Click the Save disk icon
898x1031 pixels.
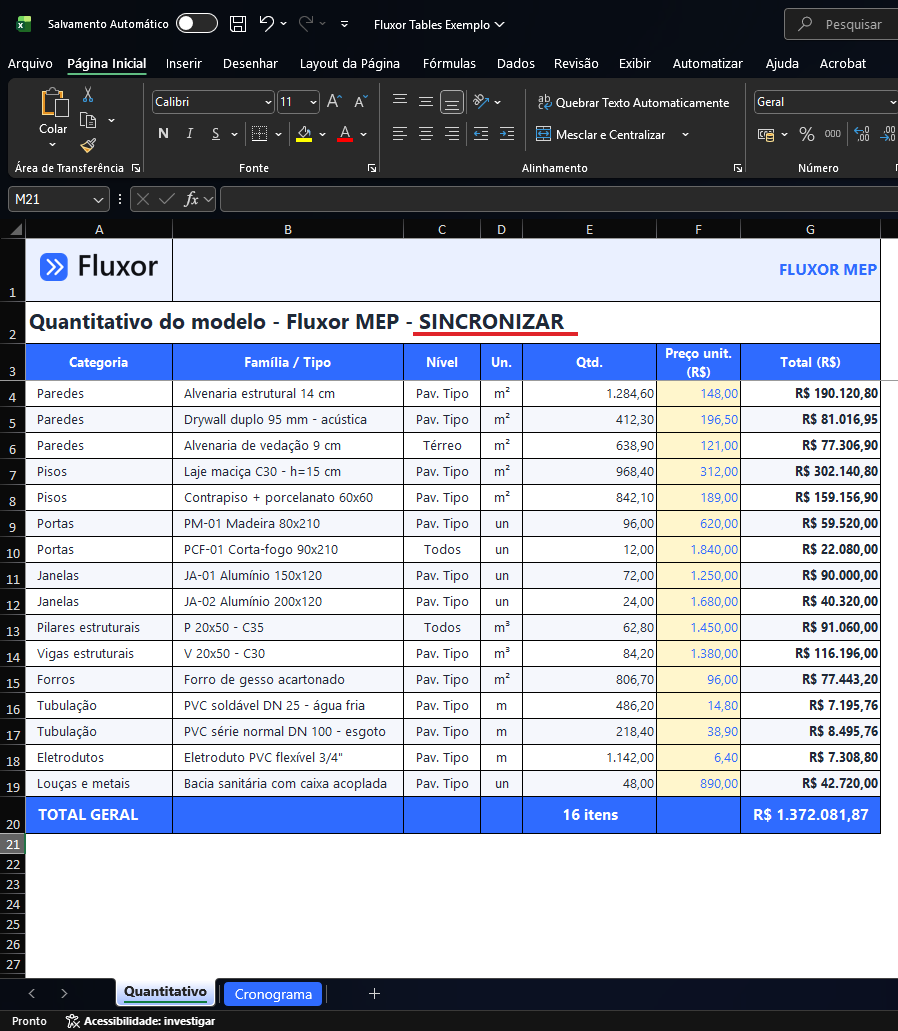pos(238,24)
